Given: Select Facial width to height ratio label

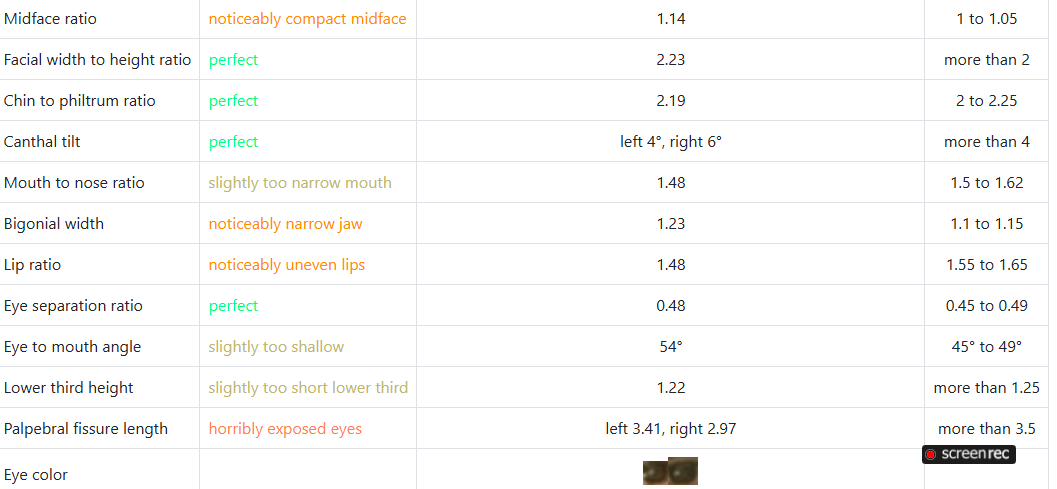Looking at the screenshot, I should (x=97, y=60).
